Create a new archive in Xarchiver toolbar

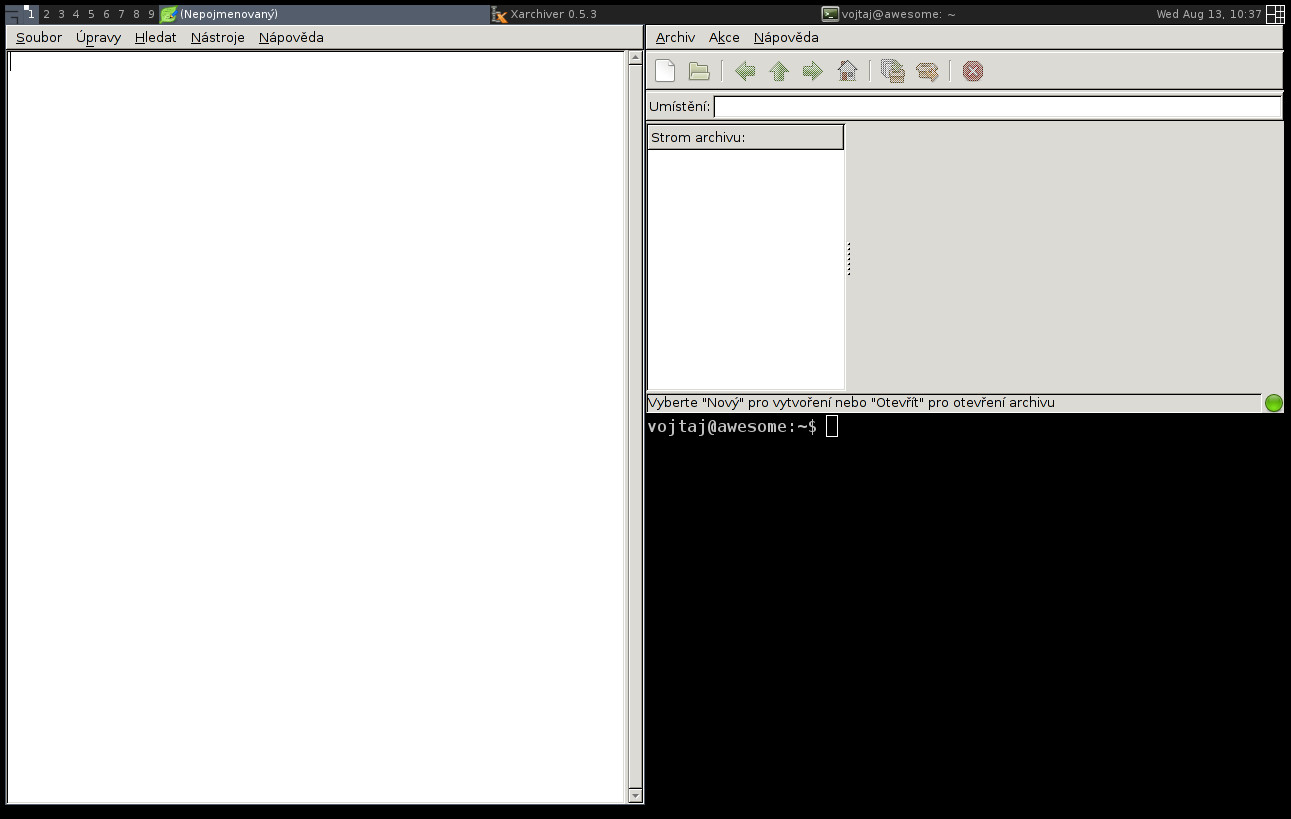click(665, 71)
